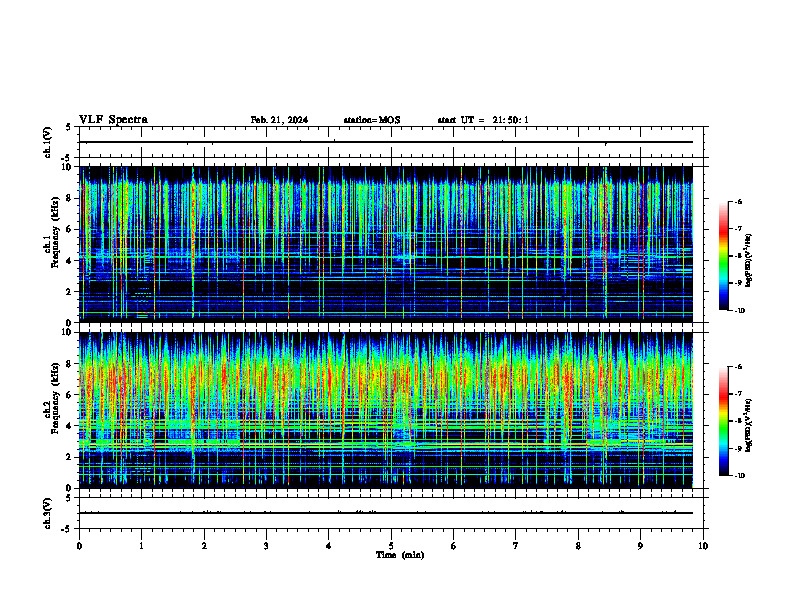Click time axis tick label "4"

329,546
